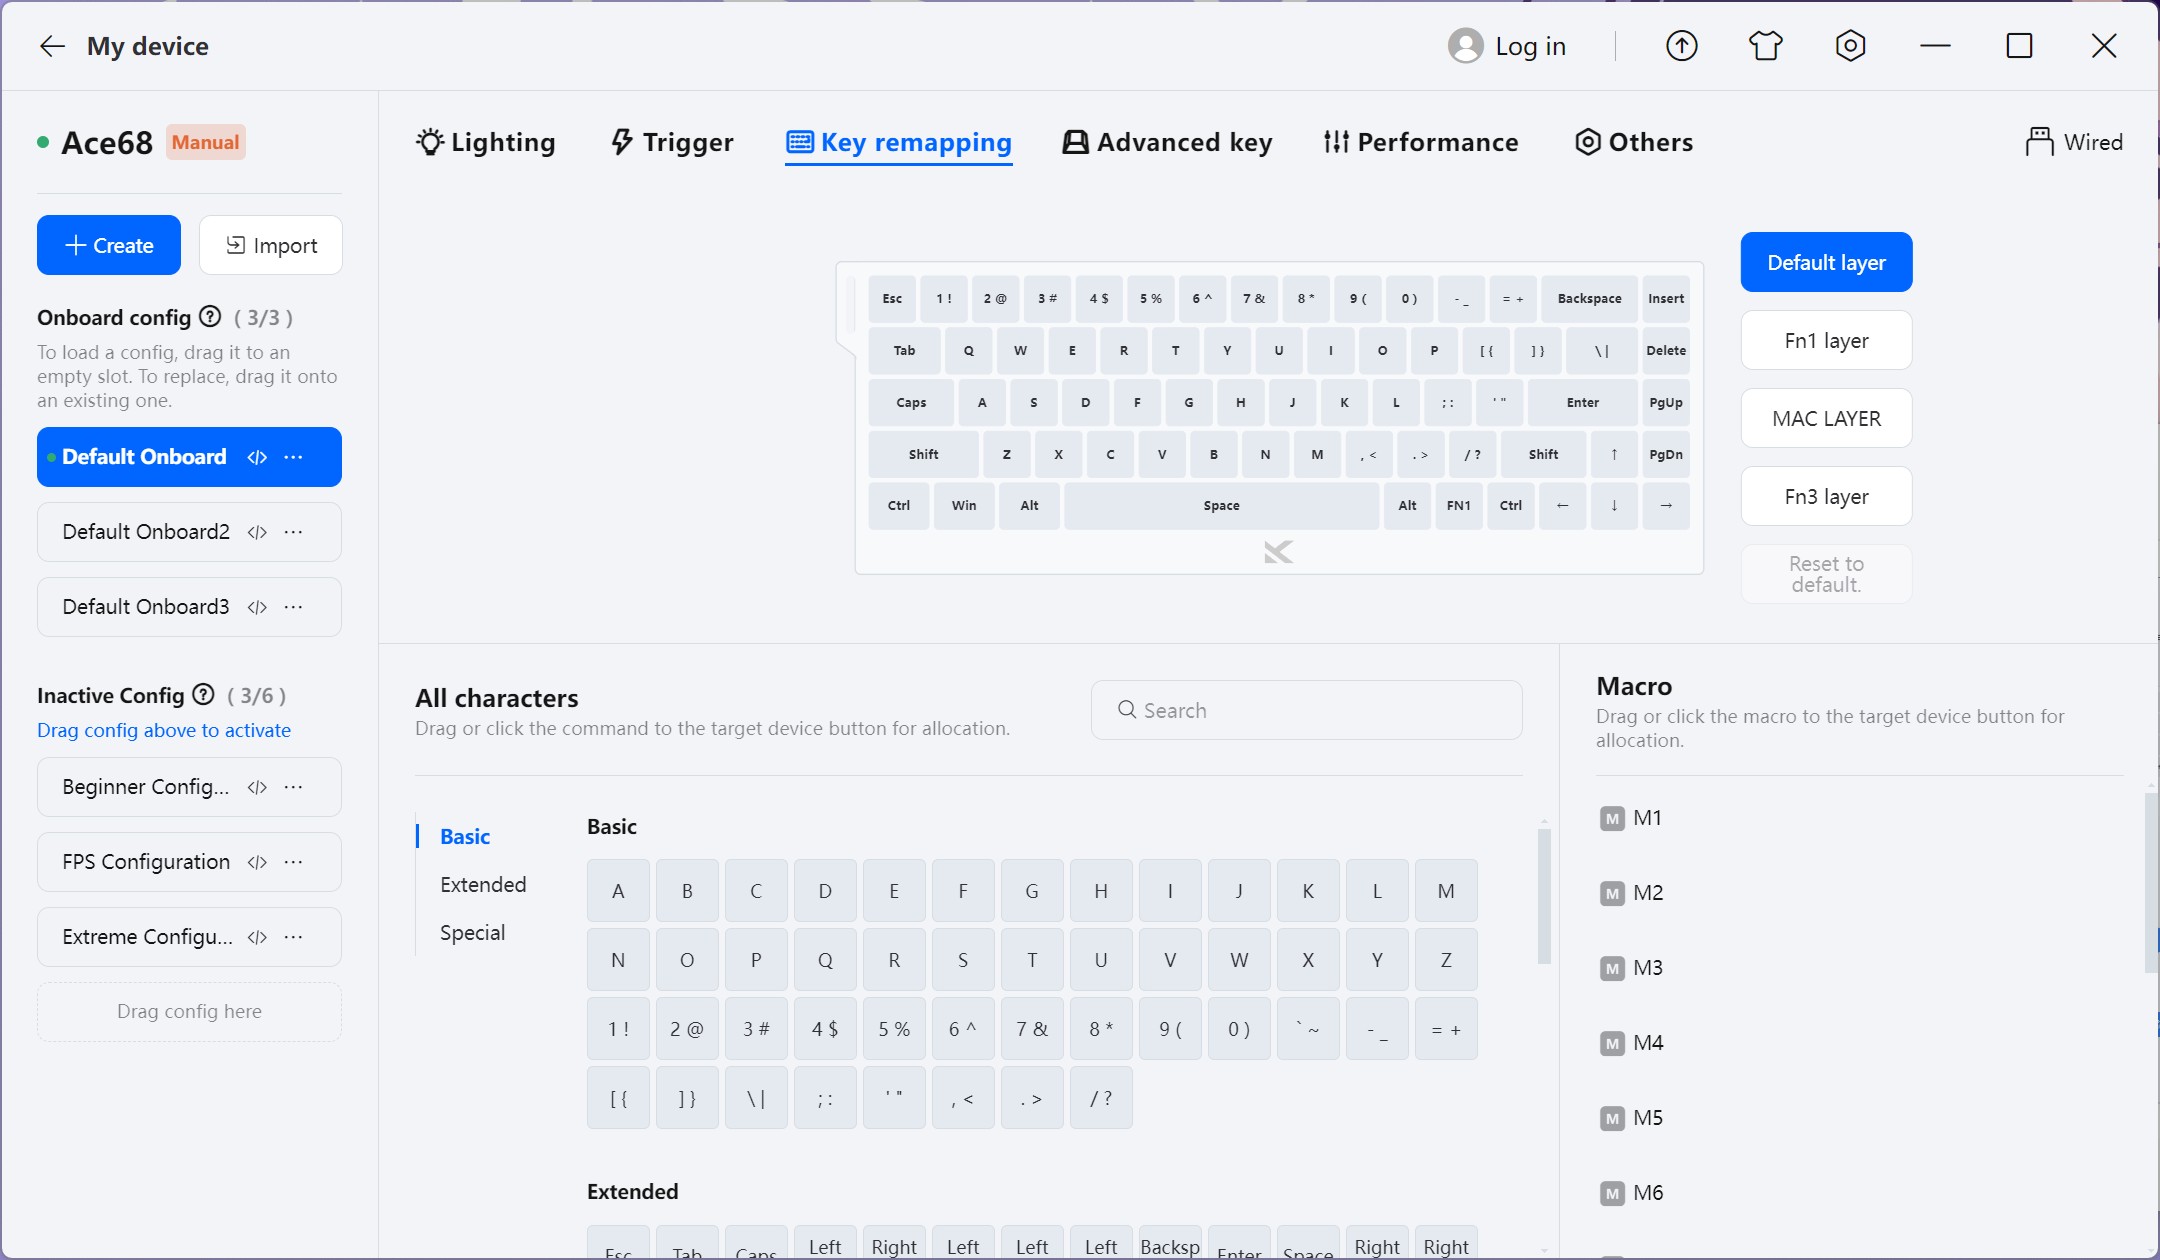Select the Basic character category

click(x=465, y=836)
